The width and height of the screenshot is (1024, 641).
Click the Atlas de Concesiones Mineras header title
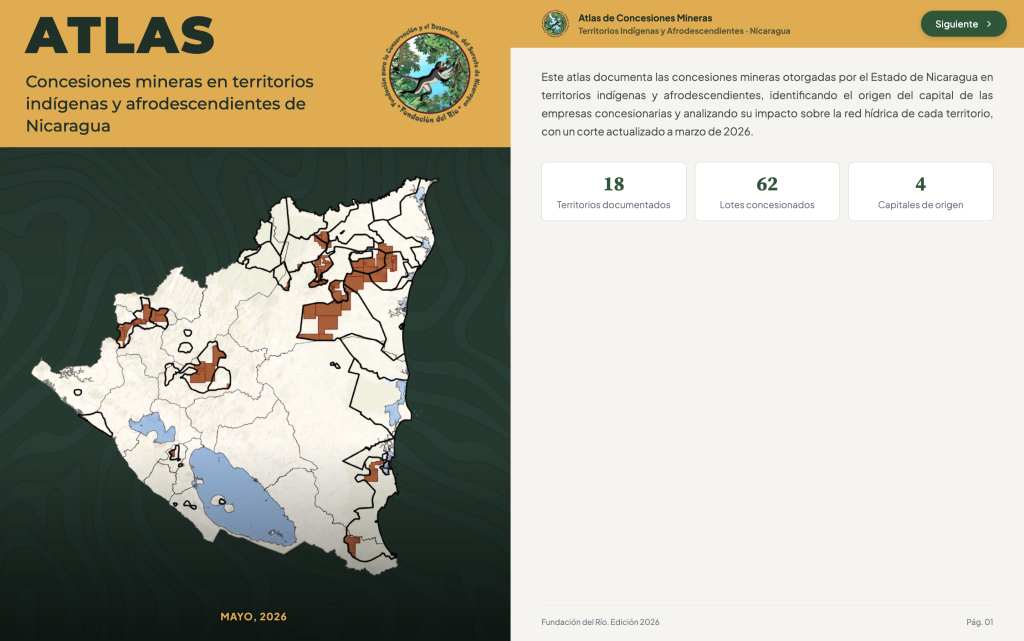coord(645,18)
